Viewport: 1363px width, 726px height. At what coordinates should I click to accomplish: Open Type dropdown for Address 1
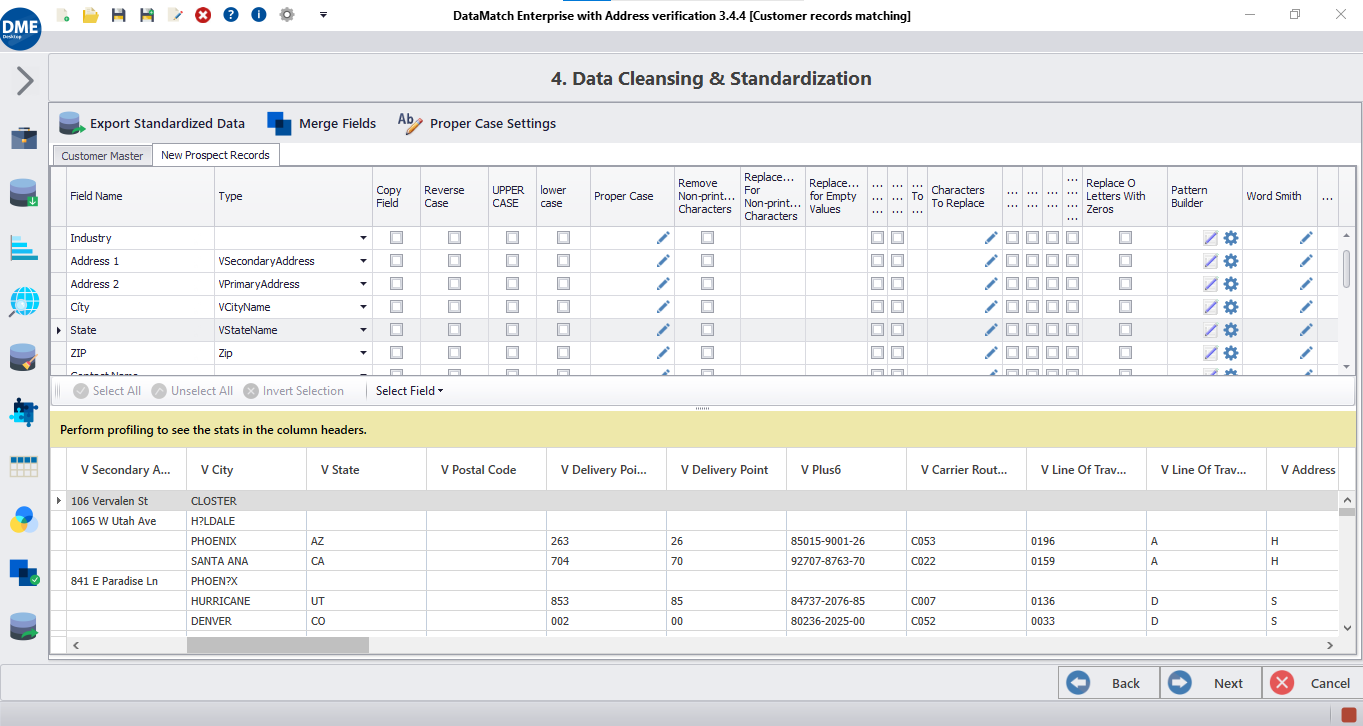(363, 261)
